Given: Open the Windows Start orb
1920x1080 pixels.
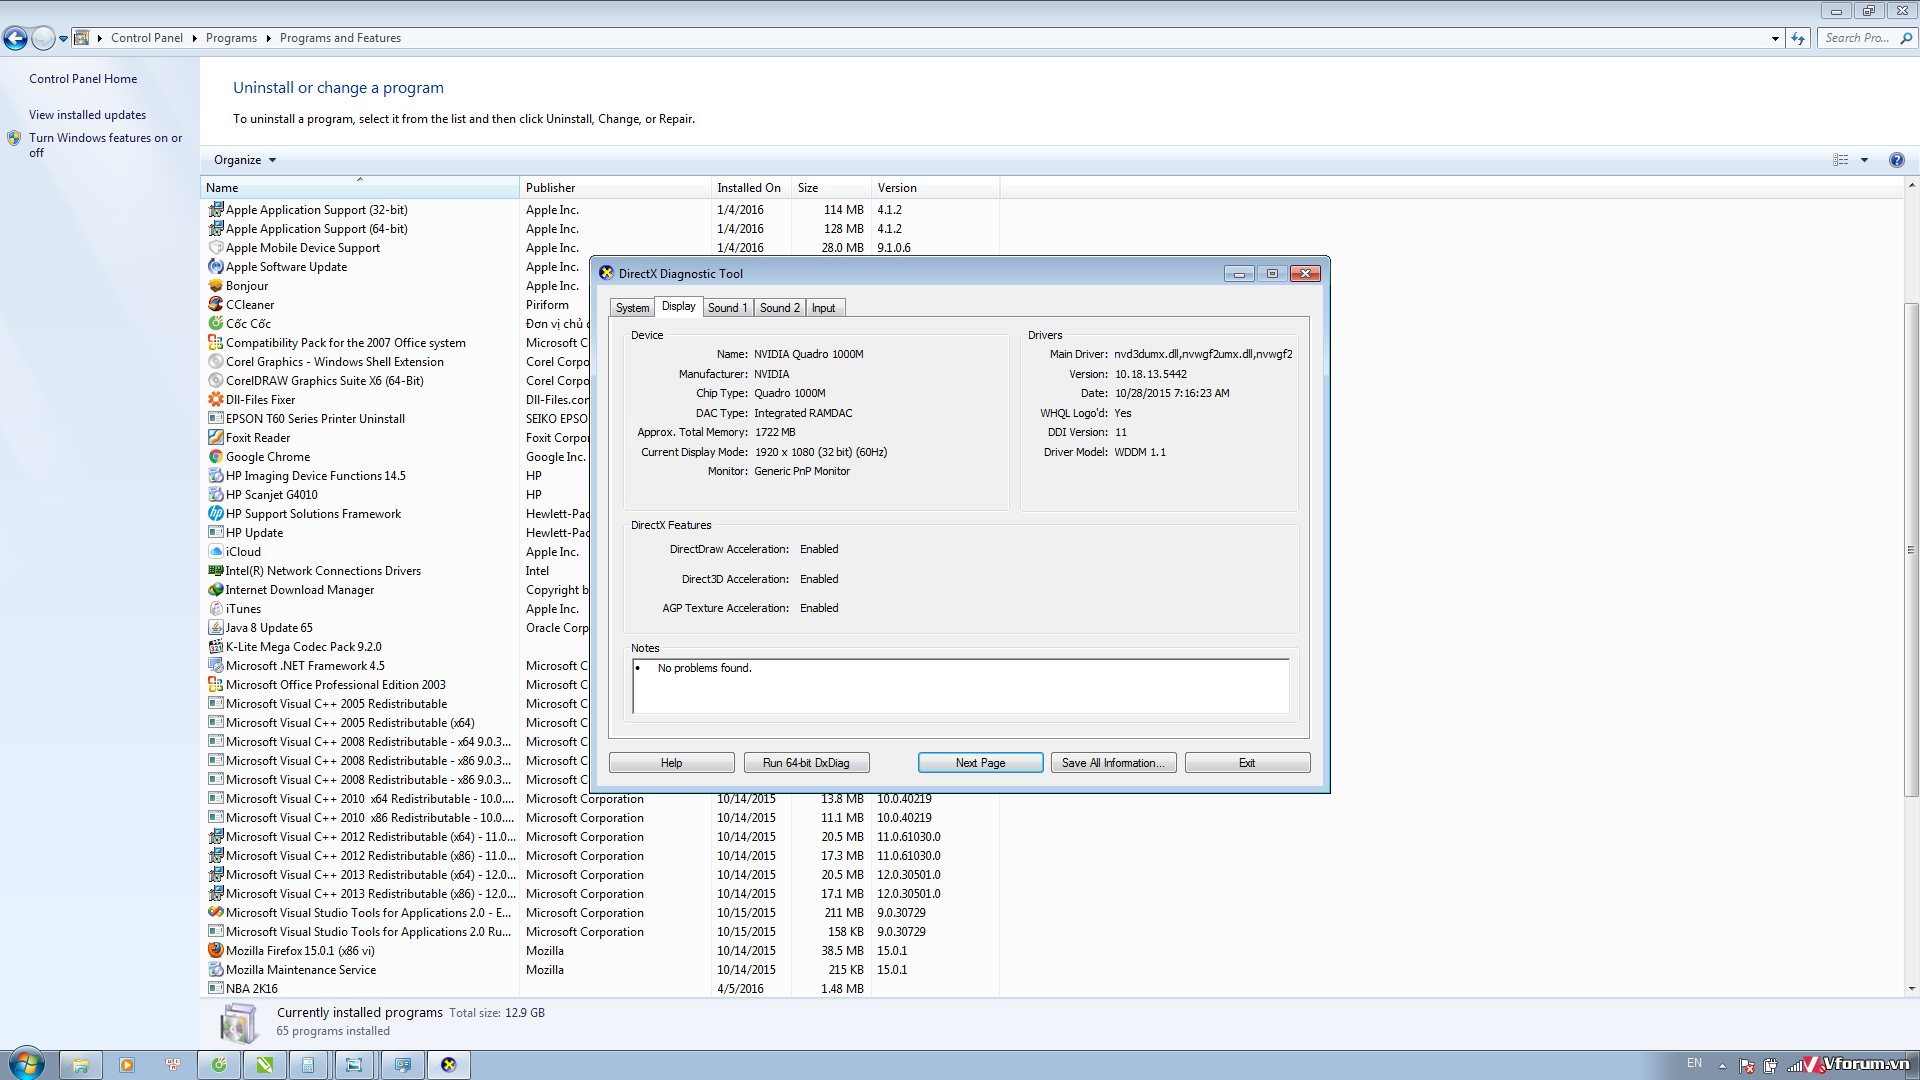Looking at the screenshot, I should (27, 1064).
